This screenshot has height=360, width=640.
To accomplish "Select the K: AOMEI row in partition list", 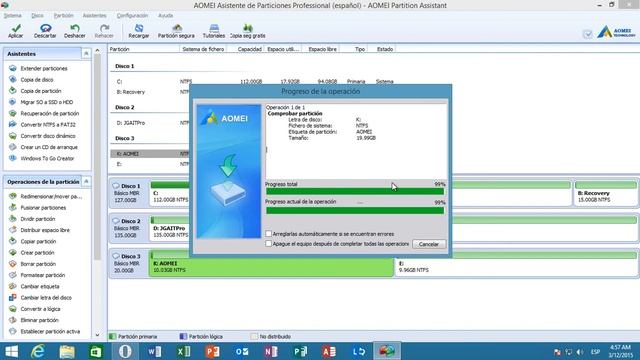I will pyautogui.click(x=149, y=154).
